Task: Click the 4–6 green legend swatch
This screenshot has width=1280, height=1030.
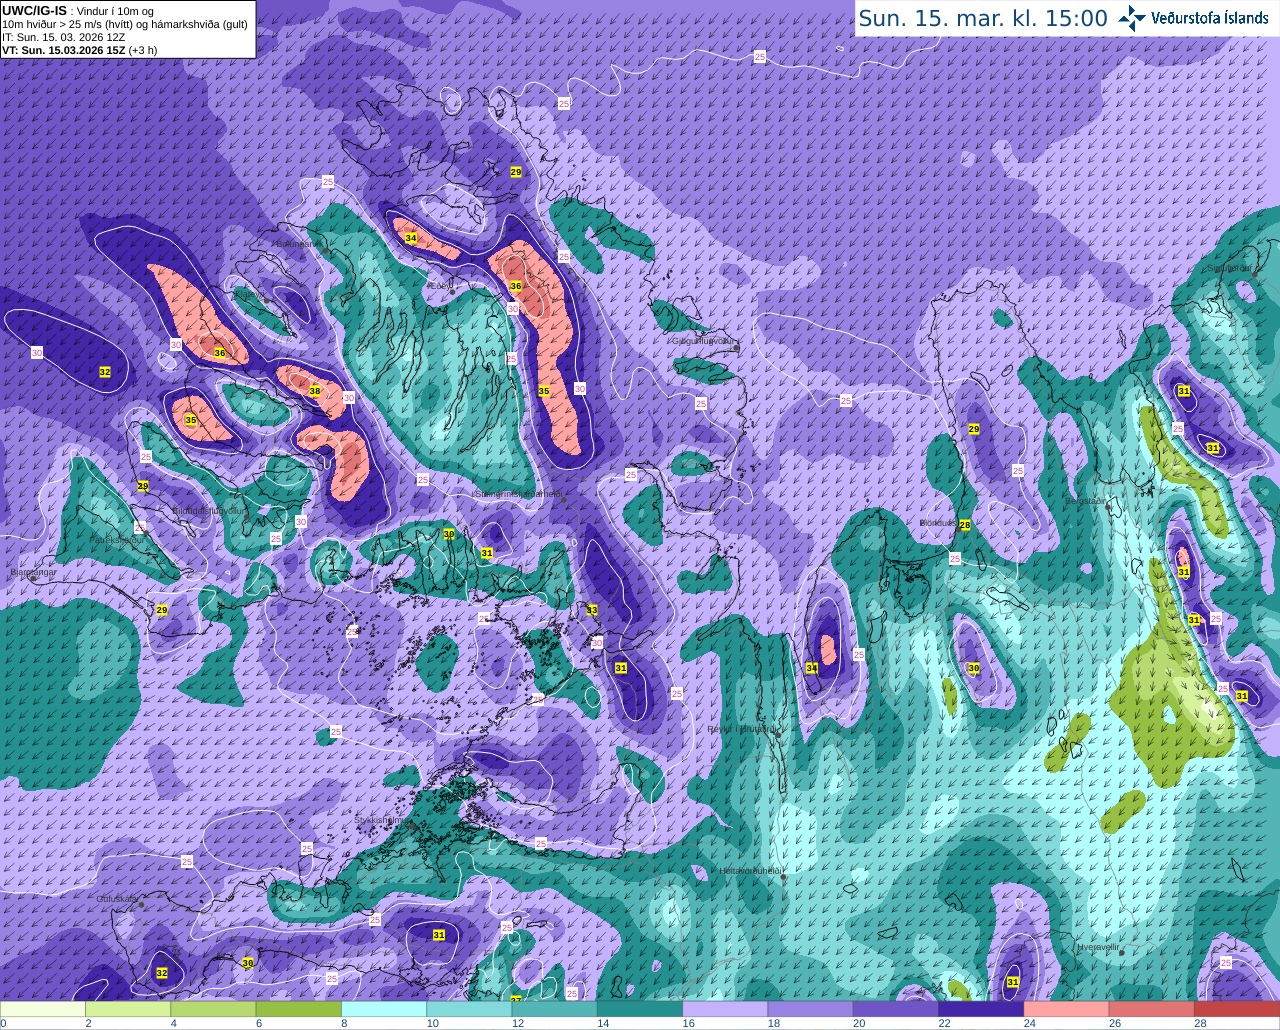Action: [213, 1009]
